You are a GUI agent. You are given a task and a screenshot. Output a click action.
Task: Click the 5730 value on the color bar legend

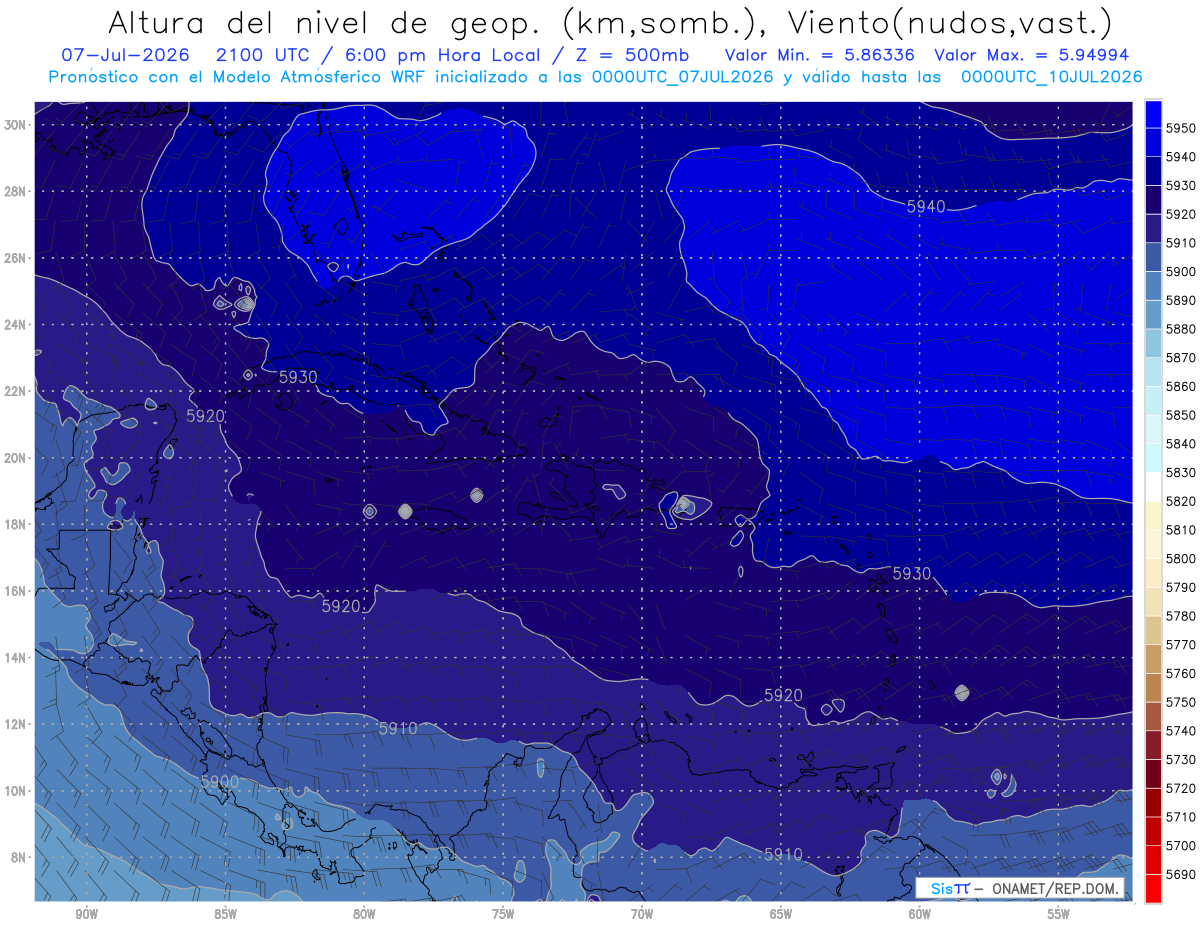point(1181,759)
